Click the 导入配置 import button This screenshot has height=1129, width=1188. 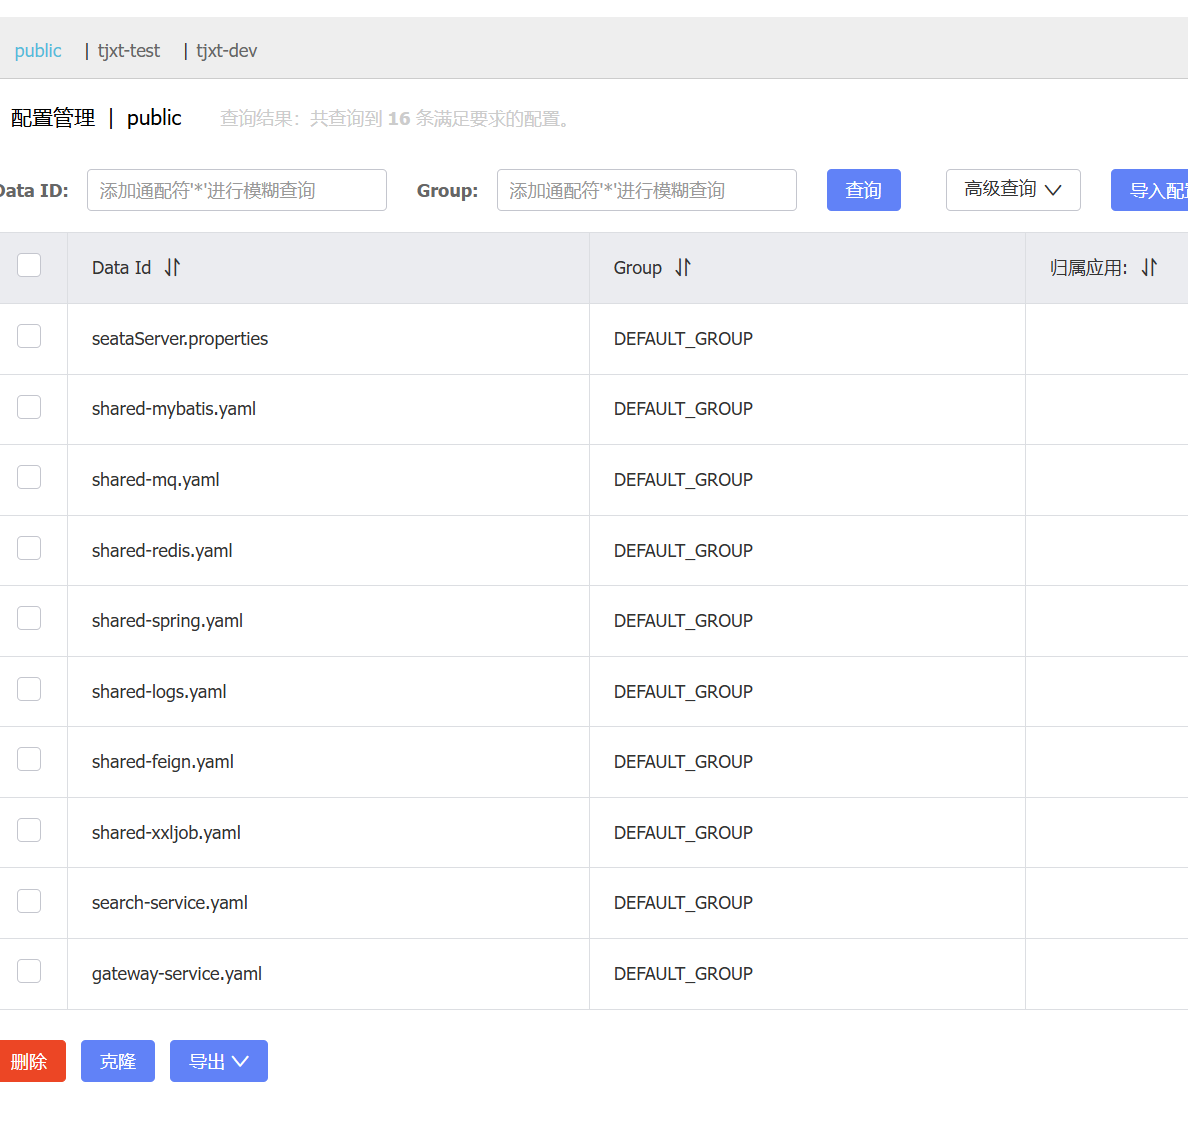[x=1149, y=189]
